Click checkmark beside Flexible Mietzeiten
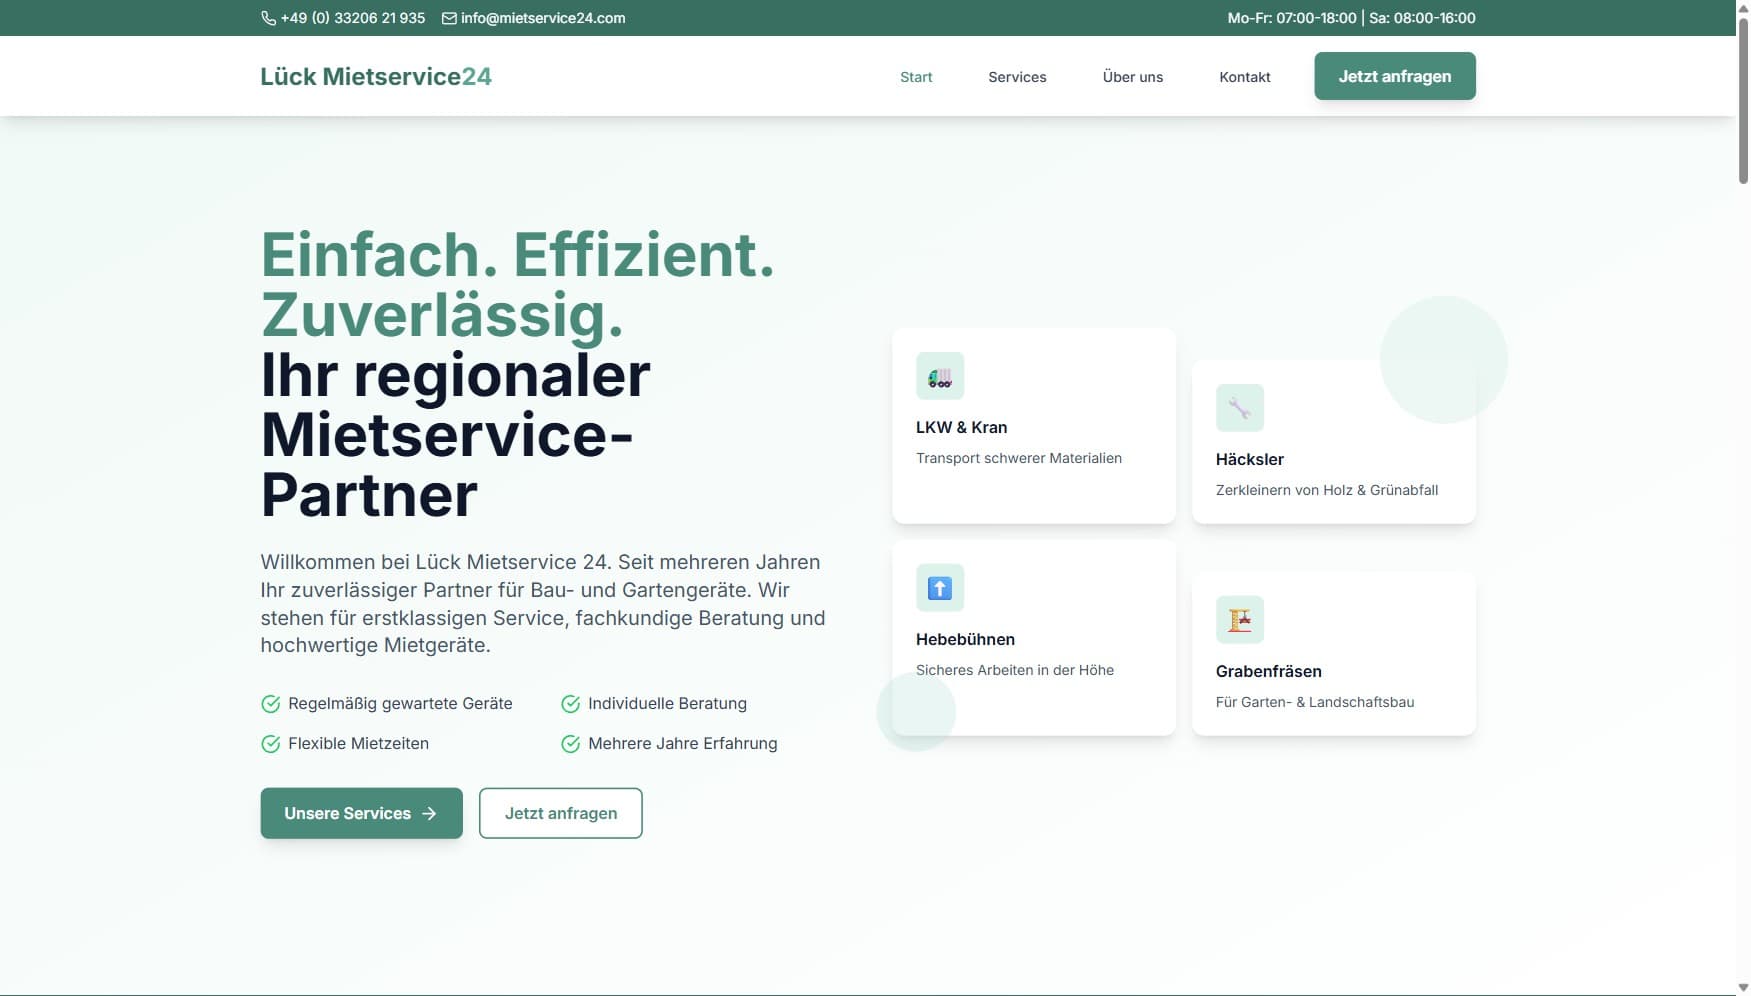The width and height of the screenshot is (1751, 996). click(270, 744)
